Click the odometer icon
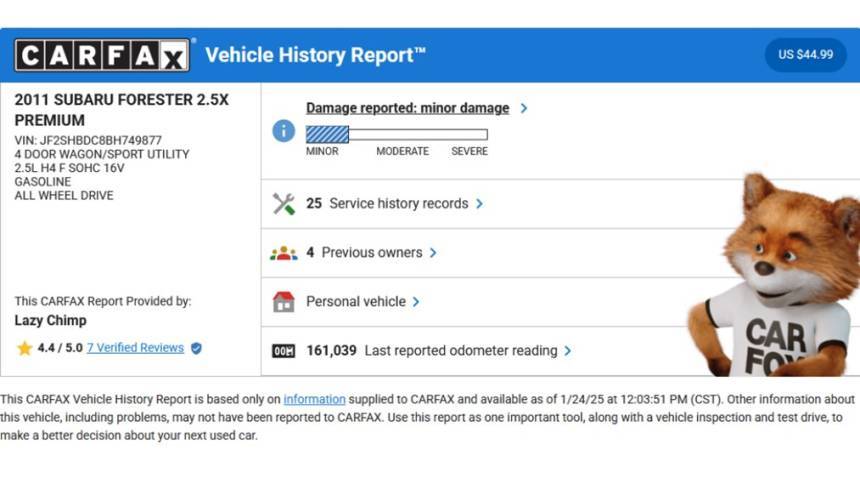860x484 pixels. (284, 351)
